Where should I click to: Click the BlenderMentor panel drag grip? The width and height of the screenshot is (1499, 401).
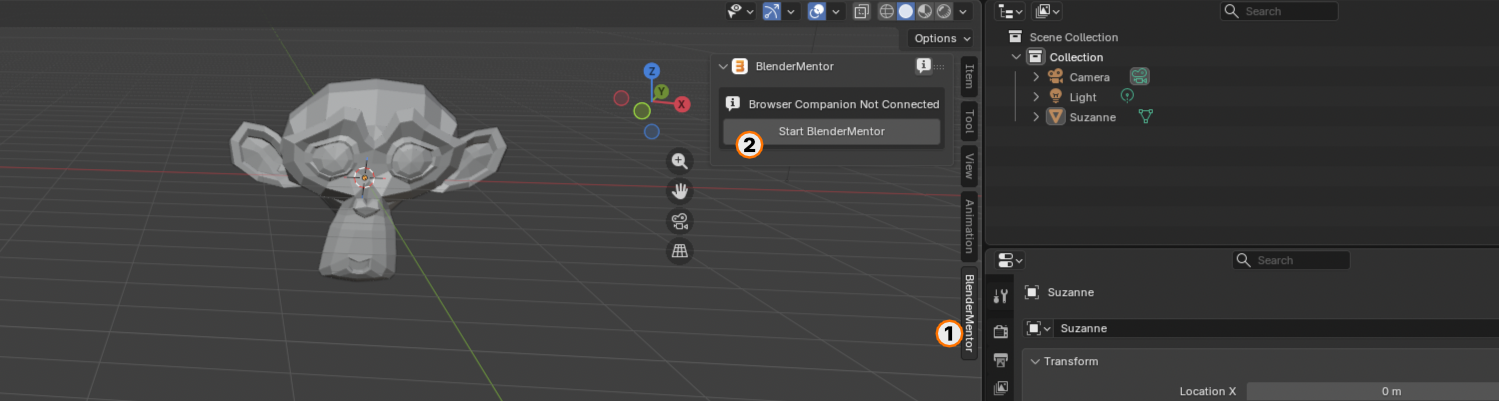(940, 66)
